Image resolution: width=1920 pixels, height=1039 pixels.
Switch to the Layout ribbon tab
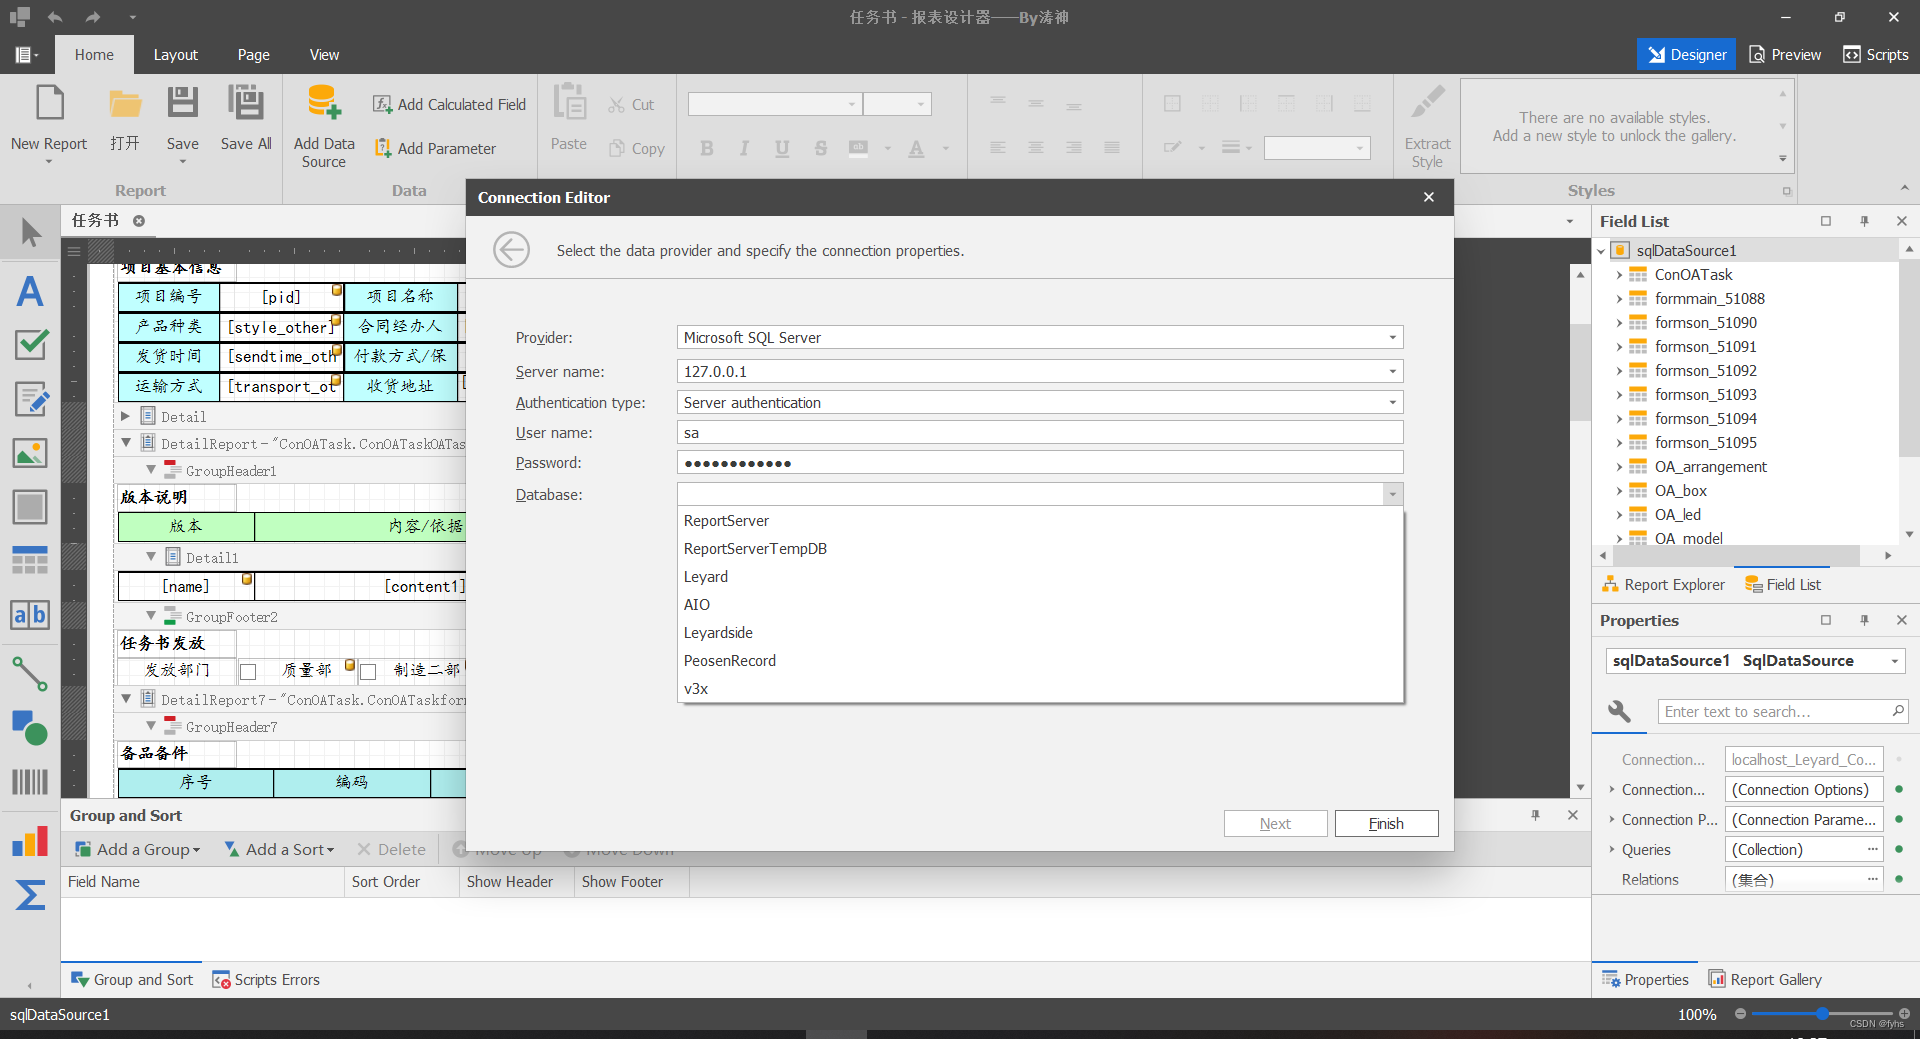(175, 54)
